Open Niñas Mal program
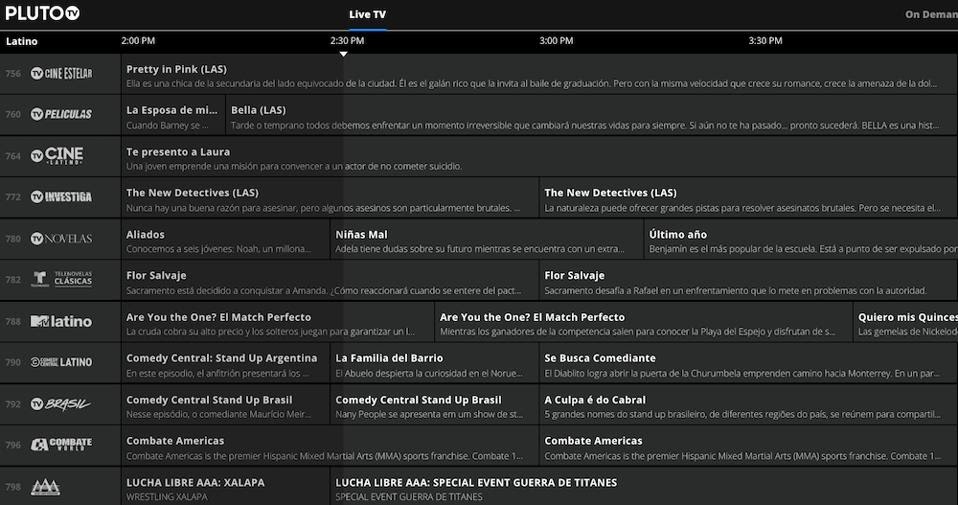958x505 pixels. (x=487, y=239)
